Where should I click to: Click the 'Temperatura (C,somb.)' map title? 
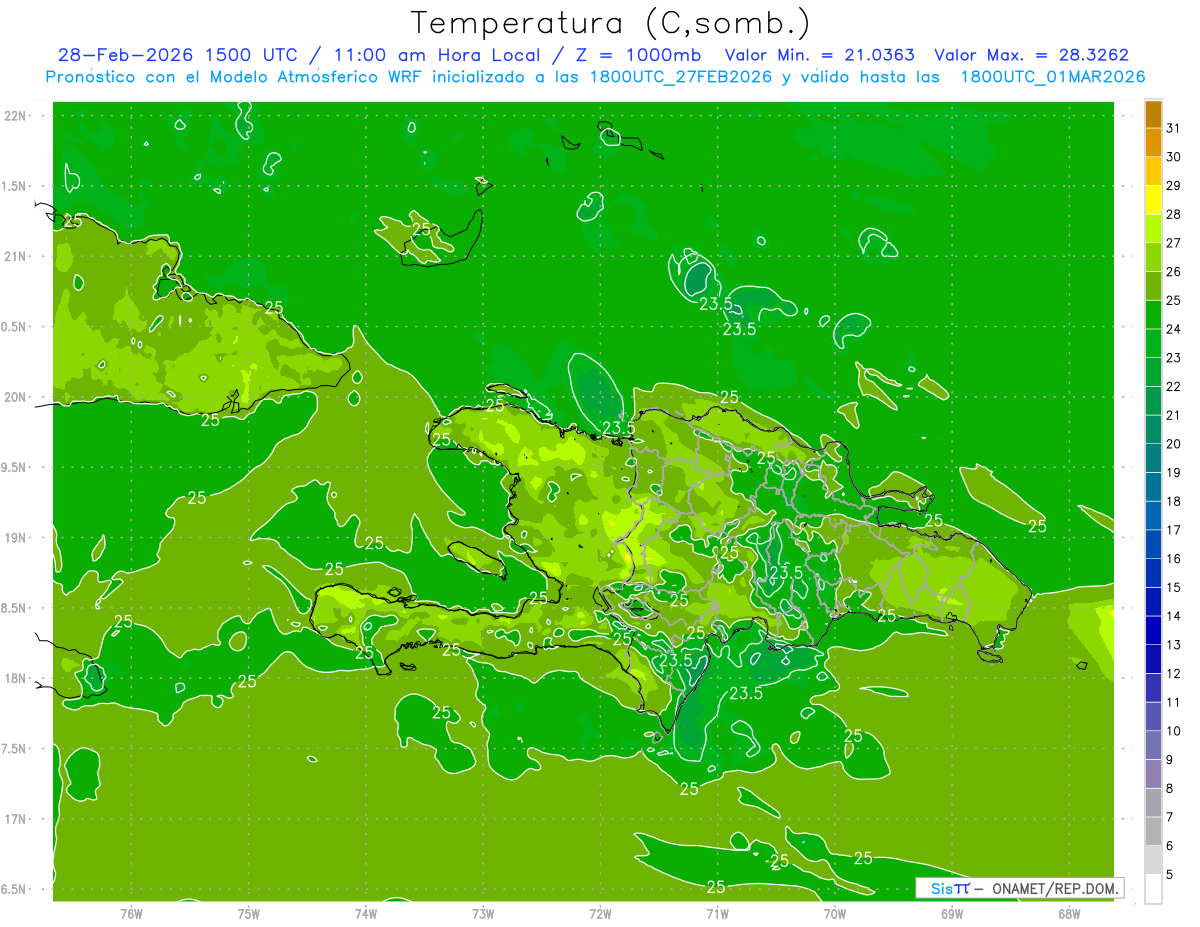610,23
